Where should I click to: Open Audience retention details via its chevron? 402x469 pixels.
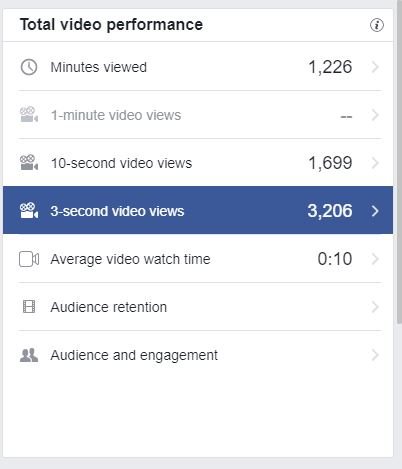coord(375,307)
